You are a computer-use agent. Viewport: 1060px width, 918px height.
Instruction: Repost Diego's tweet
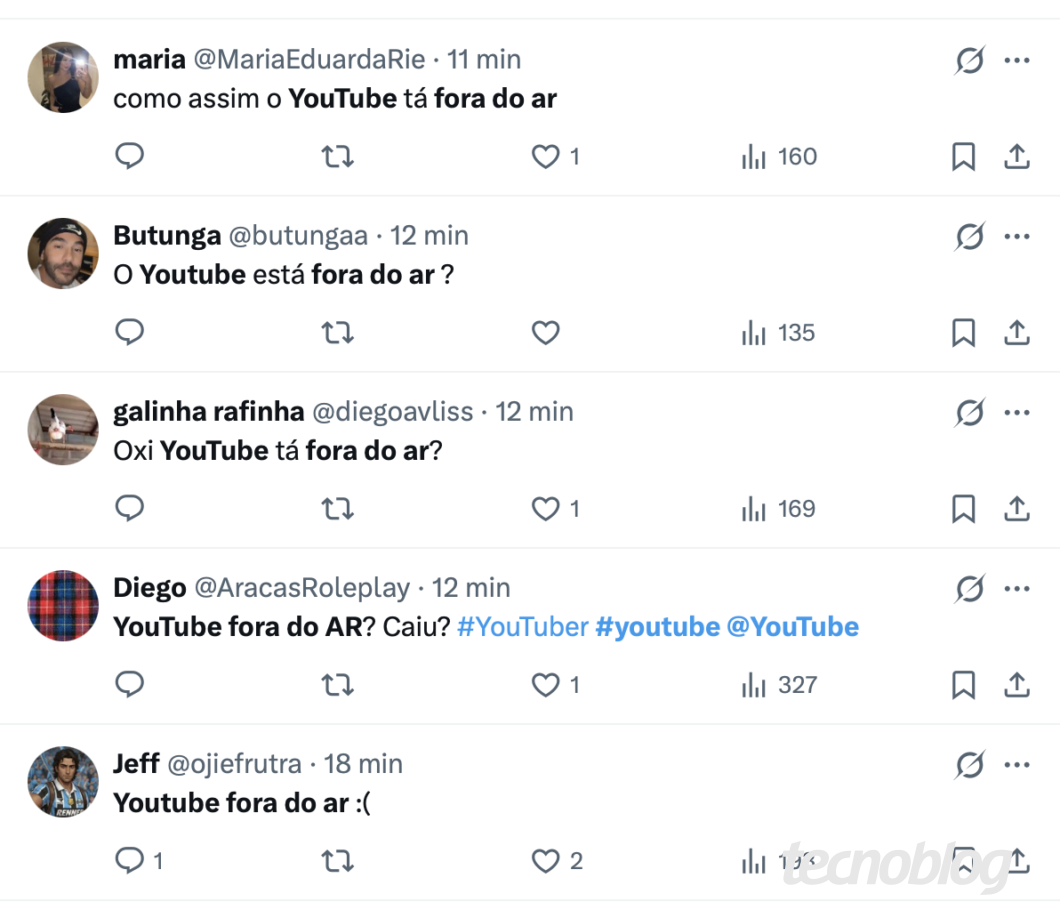coord(338,685)
